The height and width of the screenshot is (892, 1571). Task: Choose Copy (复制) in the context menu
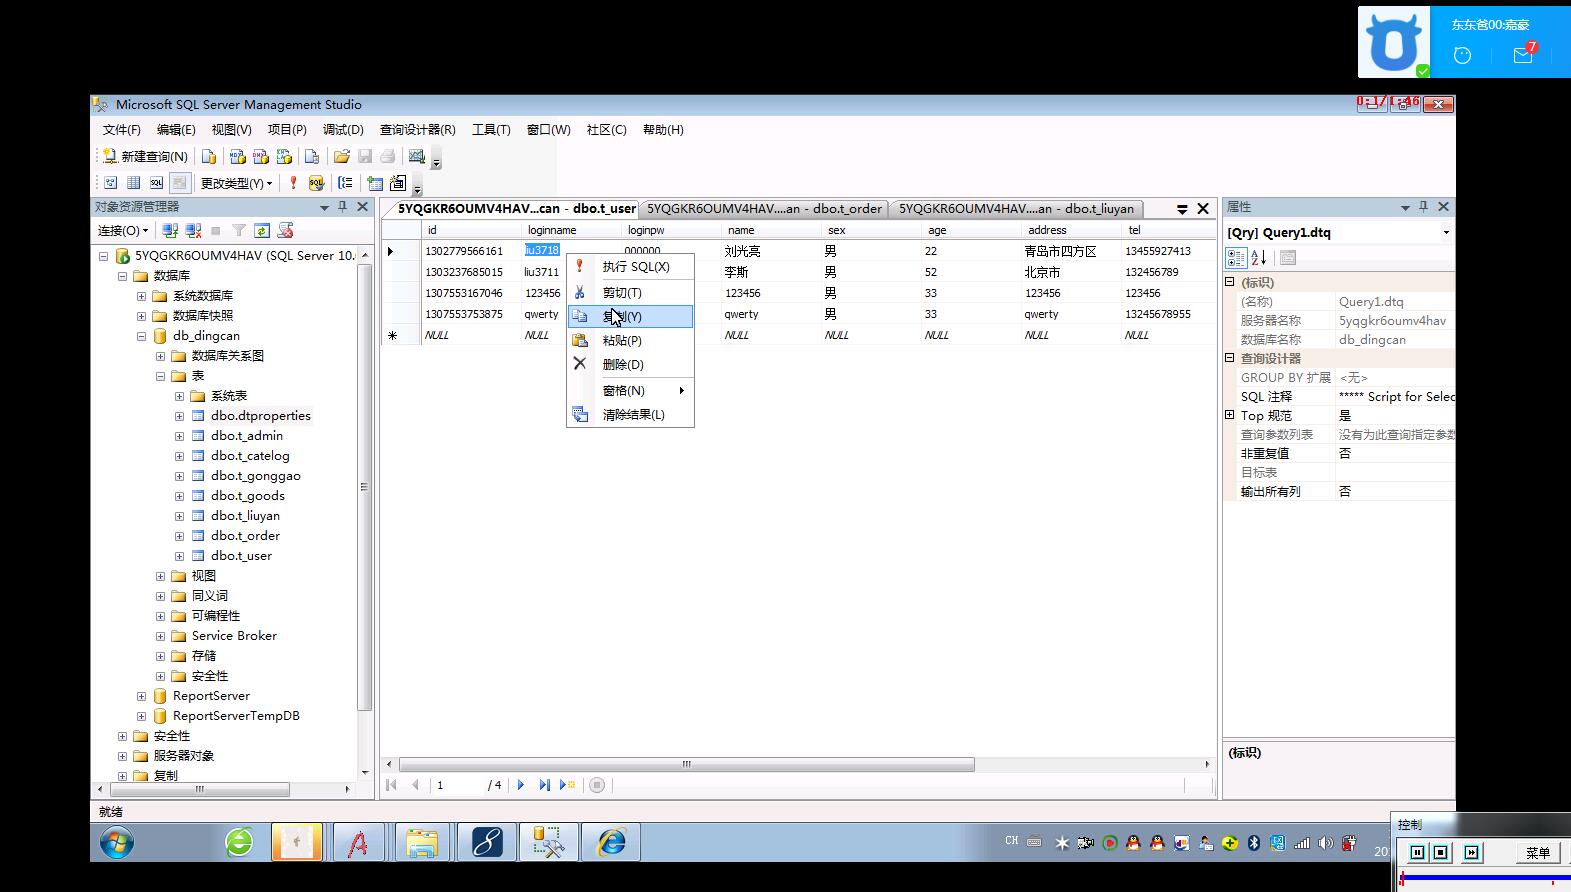pos(630,316)
